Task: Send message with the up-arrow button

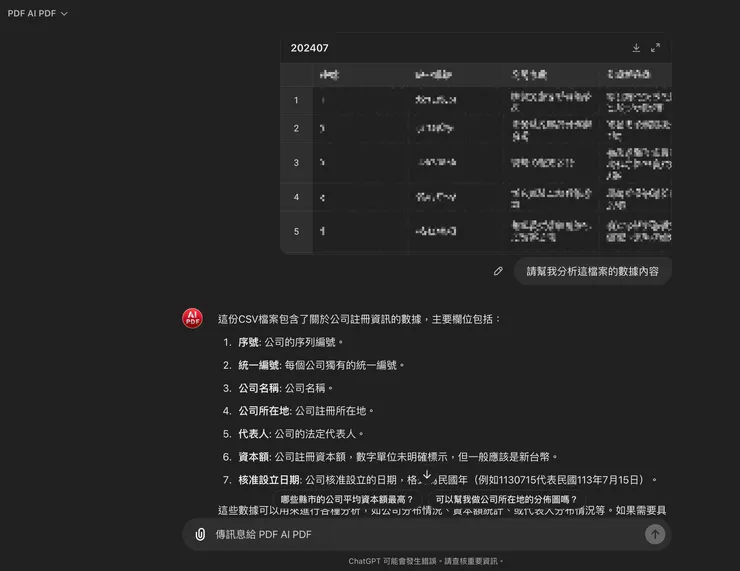Action: tap(655, 534)
